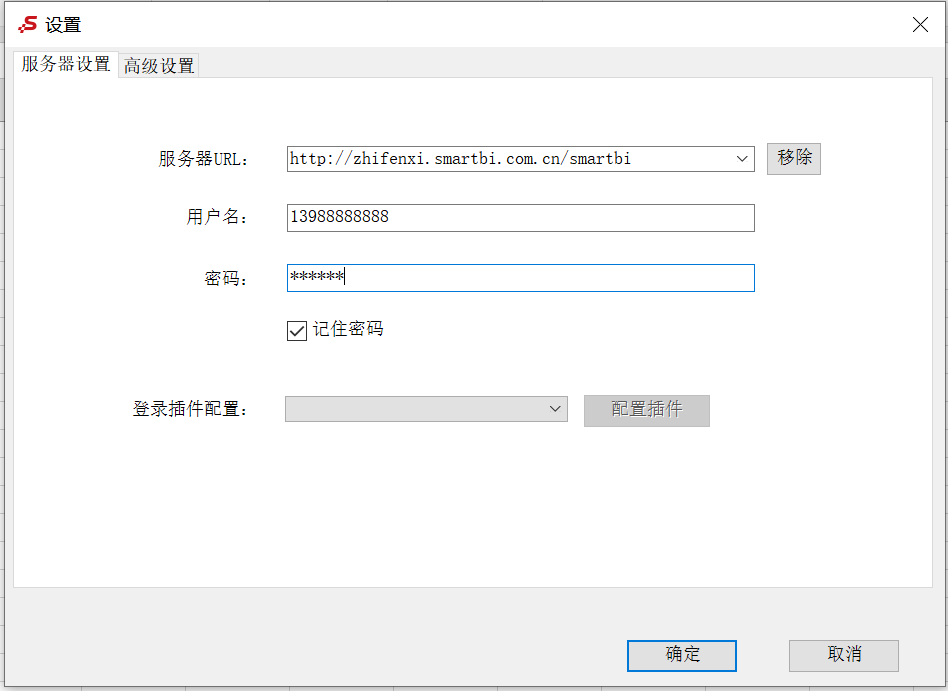Click the Smartbi logo icon in title bar

click(x=28, y=24)
